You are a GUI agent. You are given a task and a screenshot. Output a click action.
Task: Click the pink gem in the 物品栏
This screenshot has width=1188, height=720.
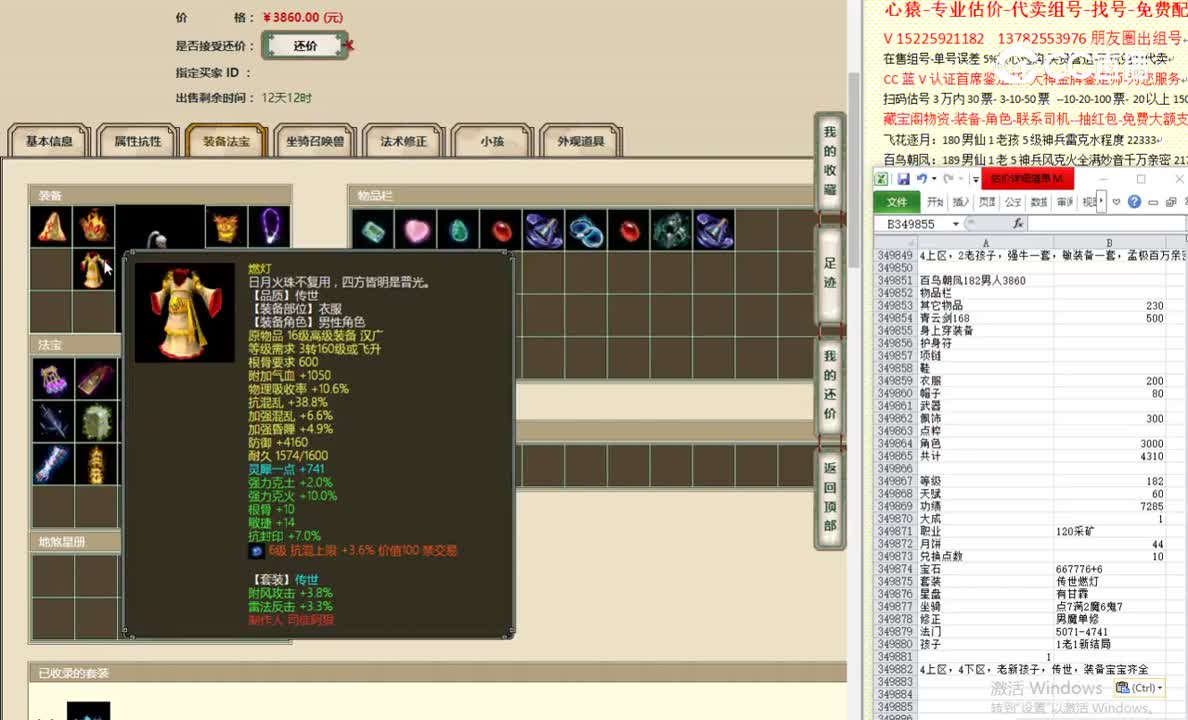[x=417, y=230]
